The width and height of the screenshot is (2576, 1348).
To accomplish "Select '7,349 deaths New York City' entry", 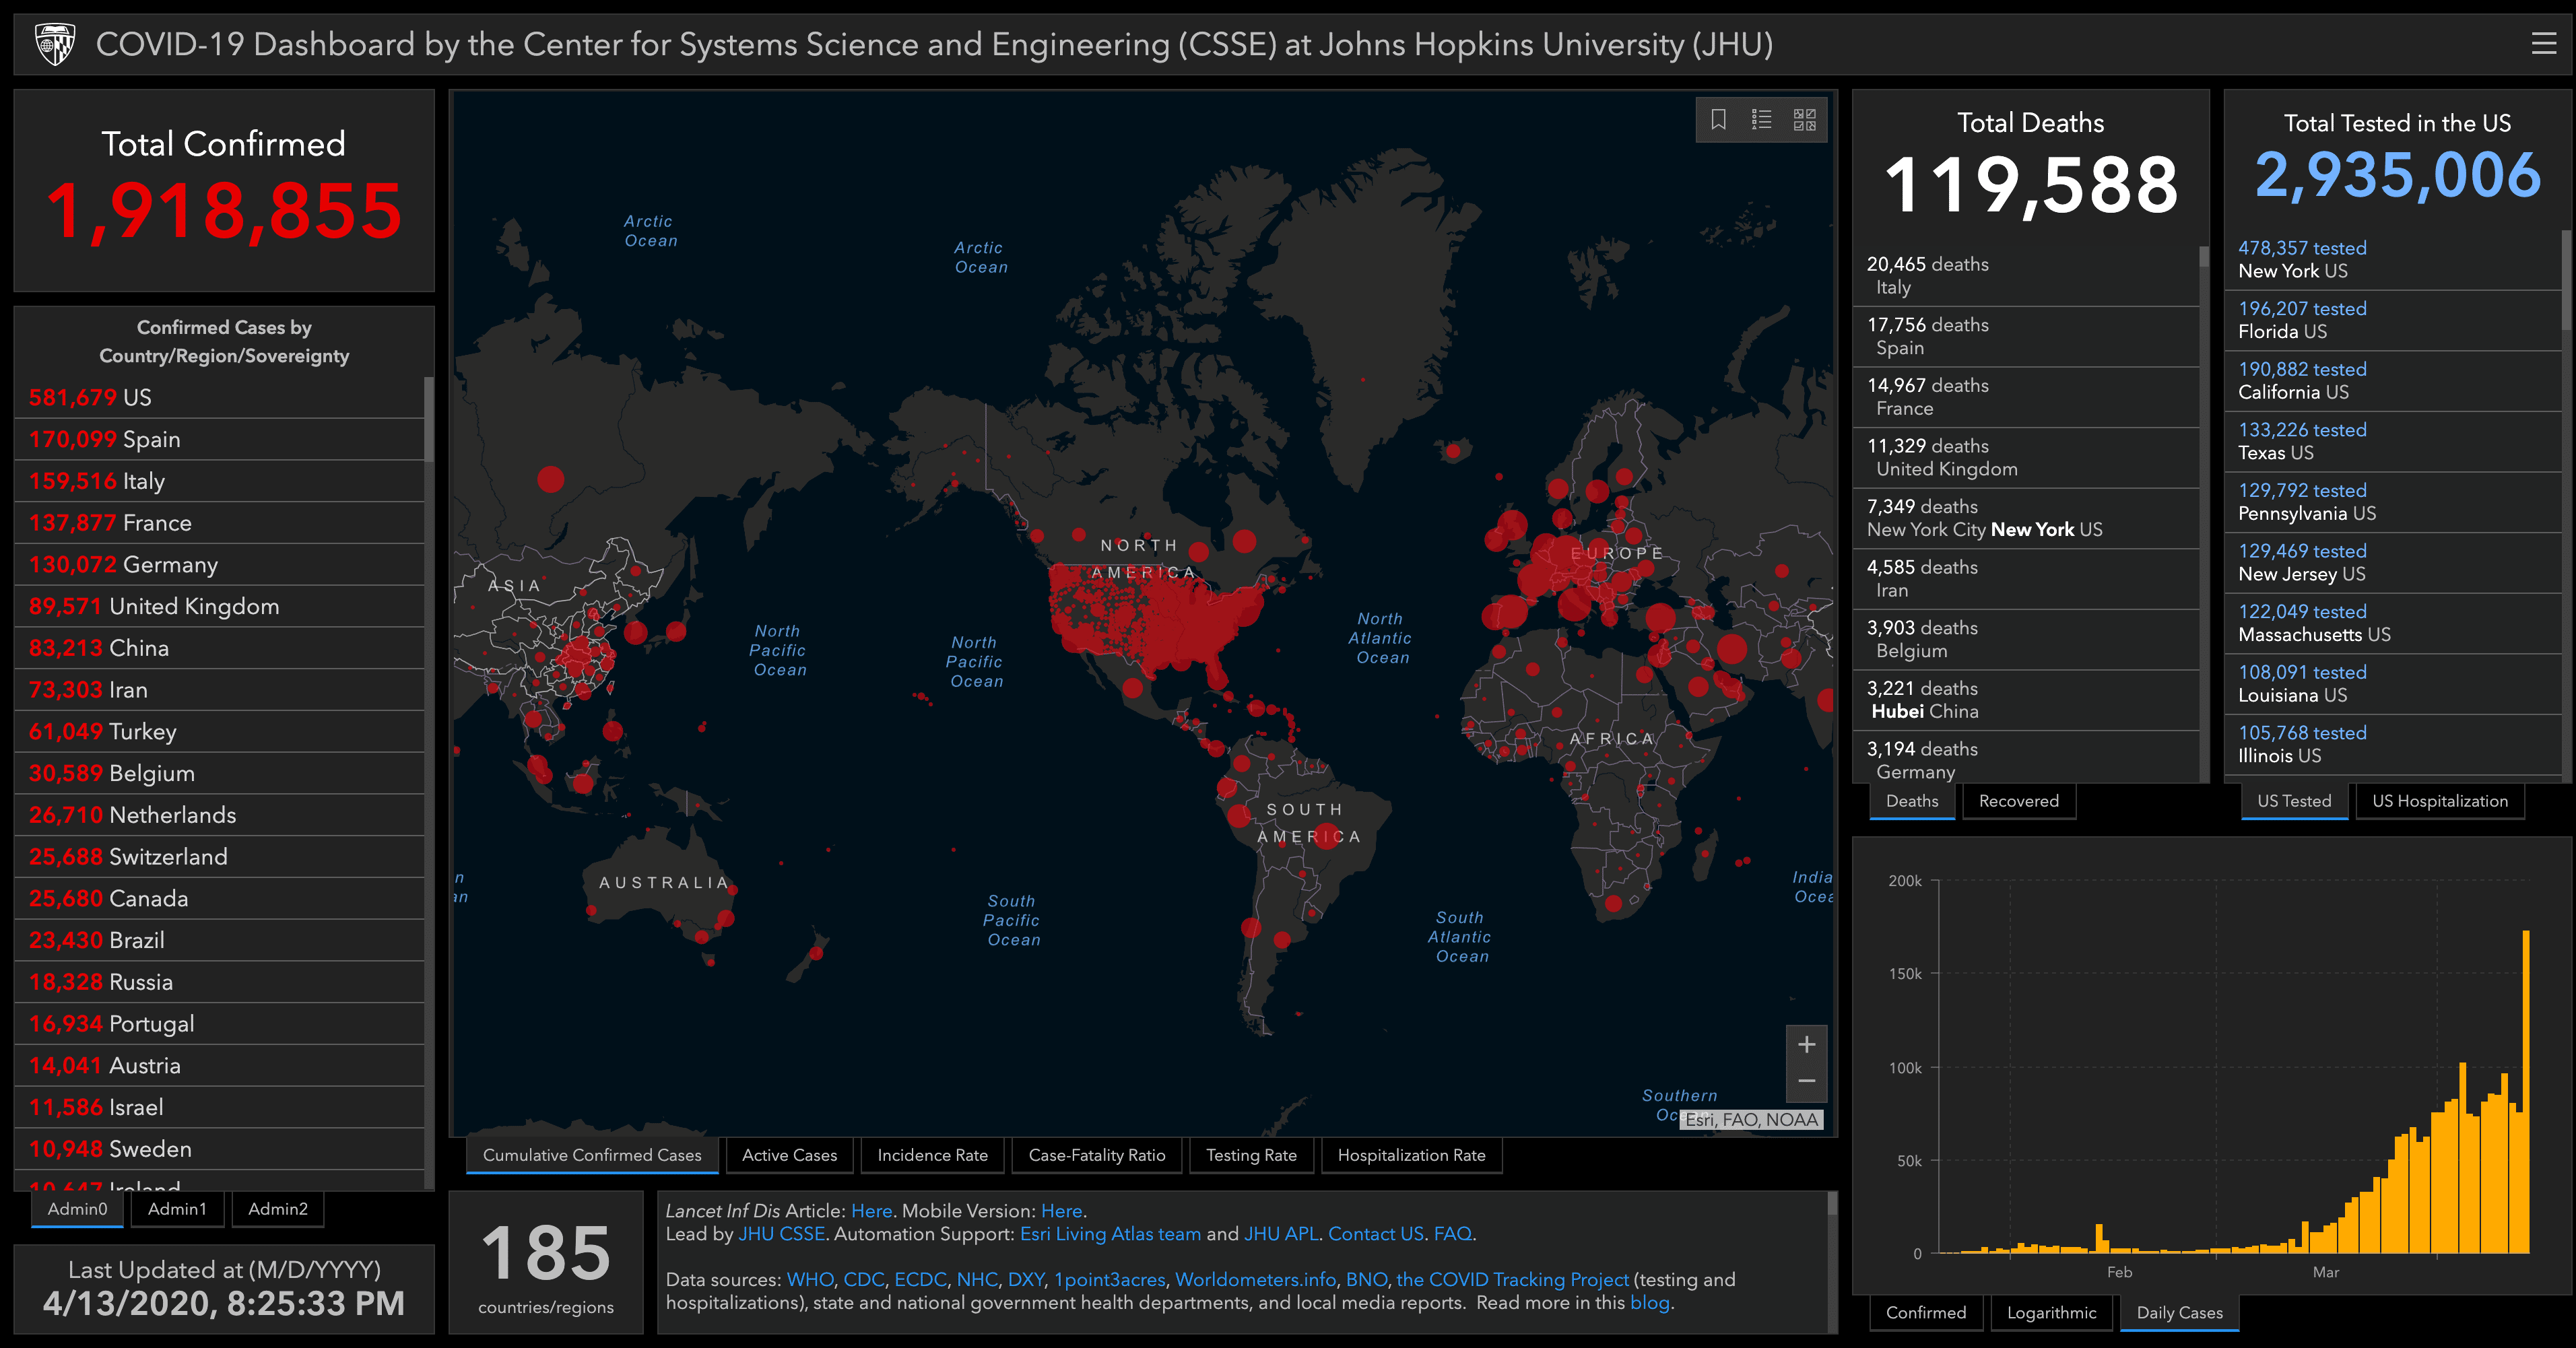I will [x=2025, y=518].
